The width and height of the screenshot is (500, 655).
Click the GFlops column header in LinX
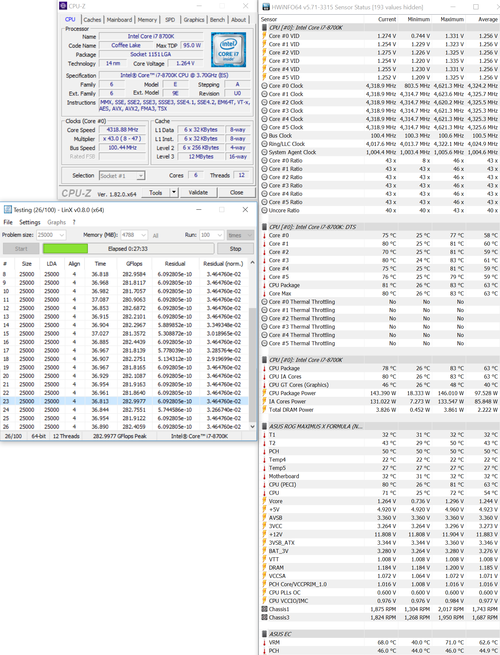(135, 264)
